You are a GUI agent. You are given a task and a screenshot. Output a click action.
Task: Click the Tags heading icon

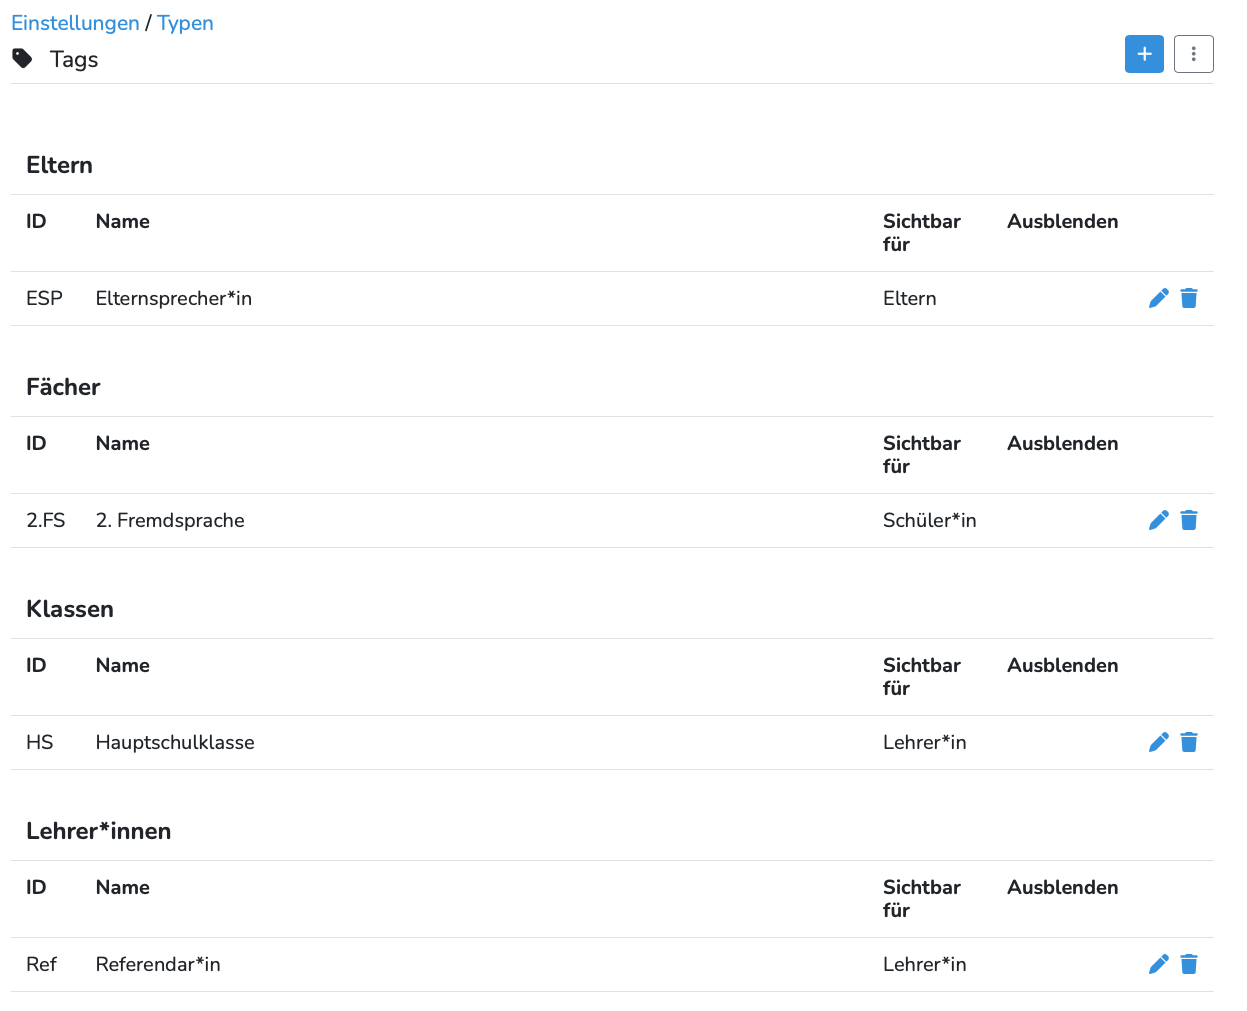click(x=22, y=59)
